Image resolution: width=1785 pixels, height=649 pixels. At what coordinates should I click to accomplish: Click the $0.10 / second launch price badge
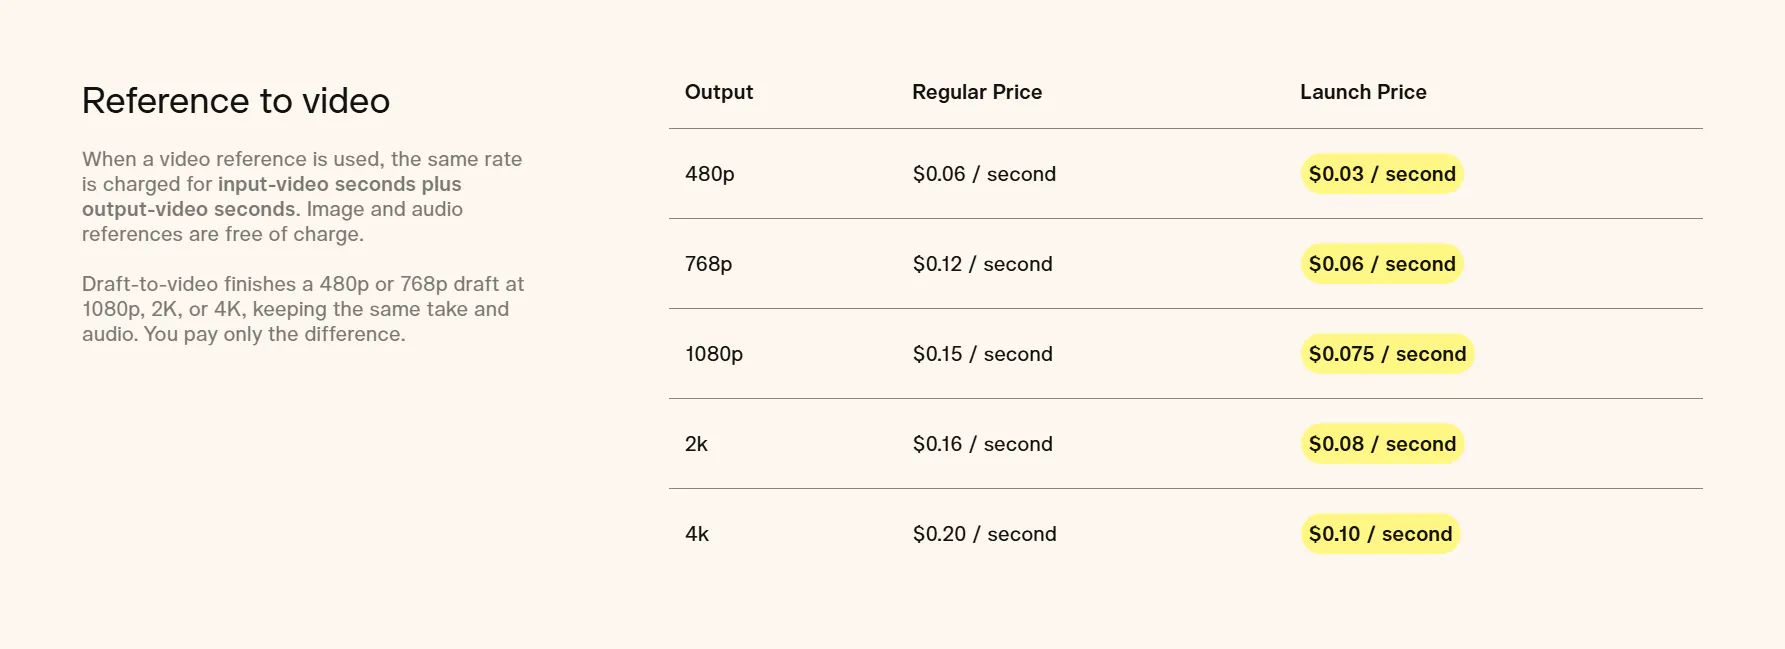[1380, 534]
